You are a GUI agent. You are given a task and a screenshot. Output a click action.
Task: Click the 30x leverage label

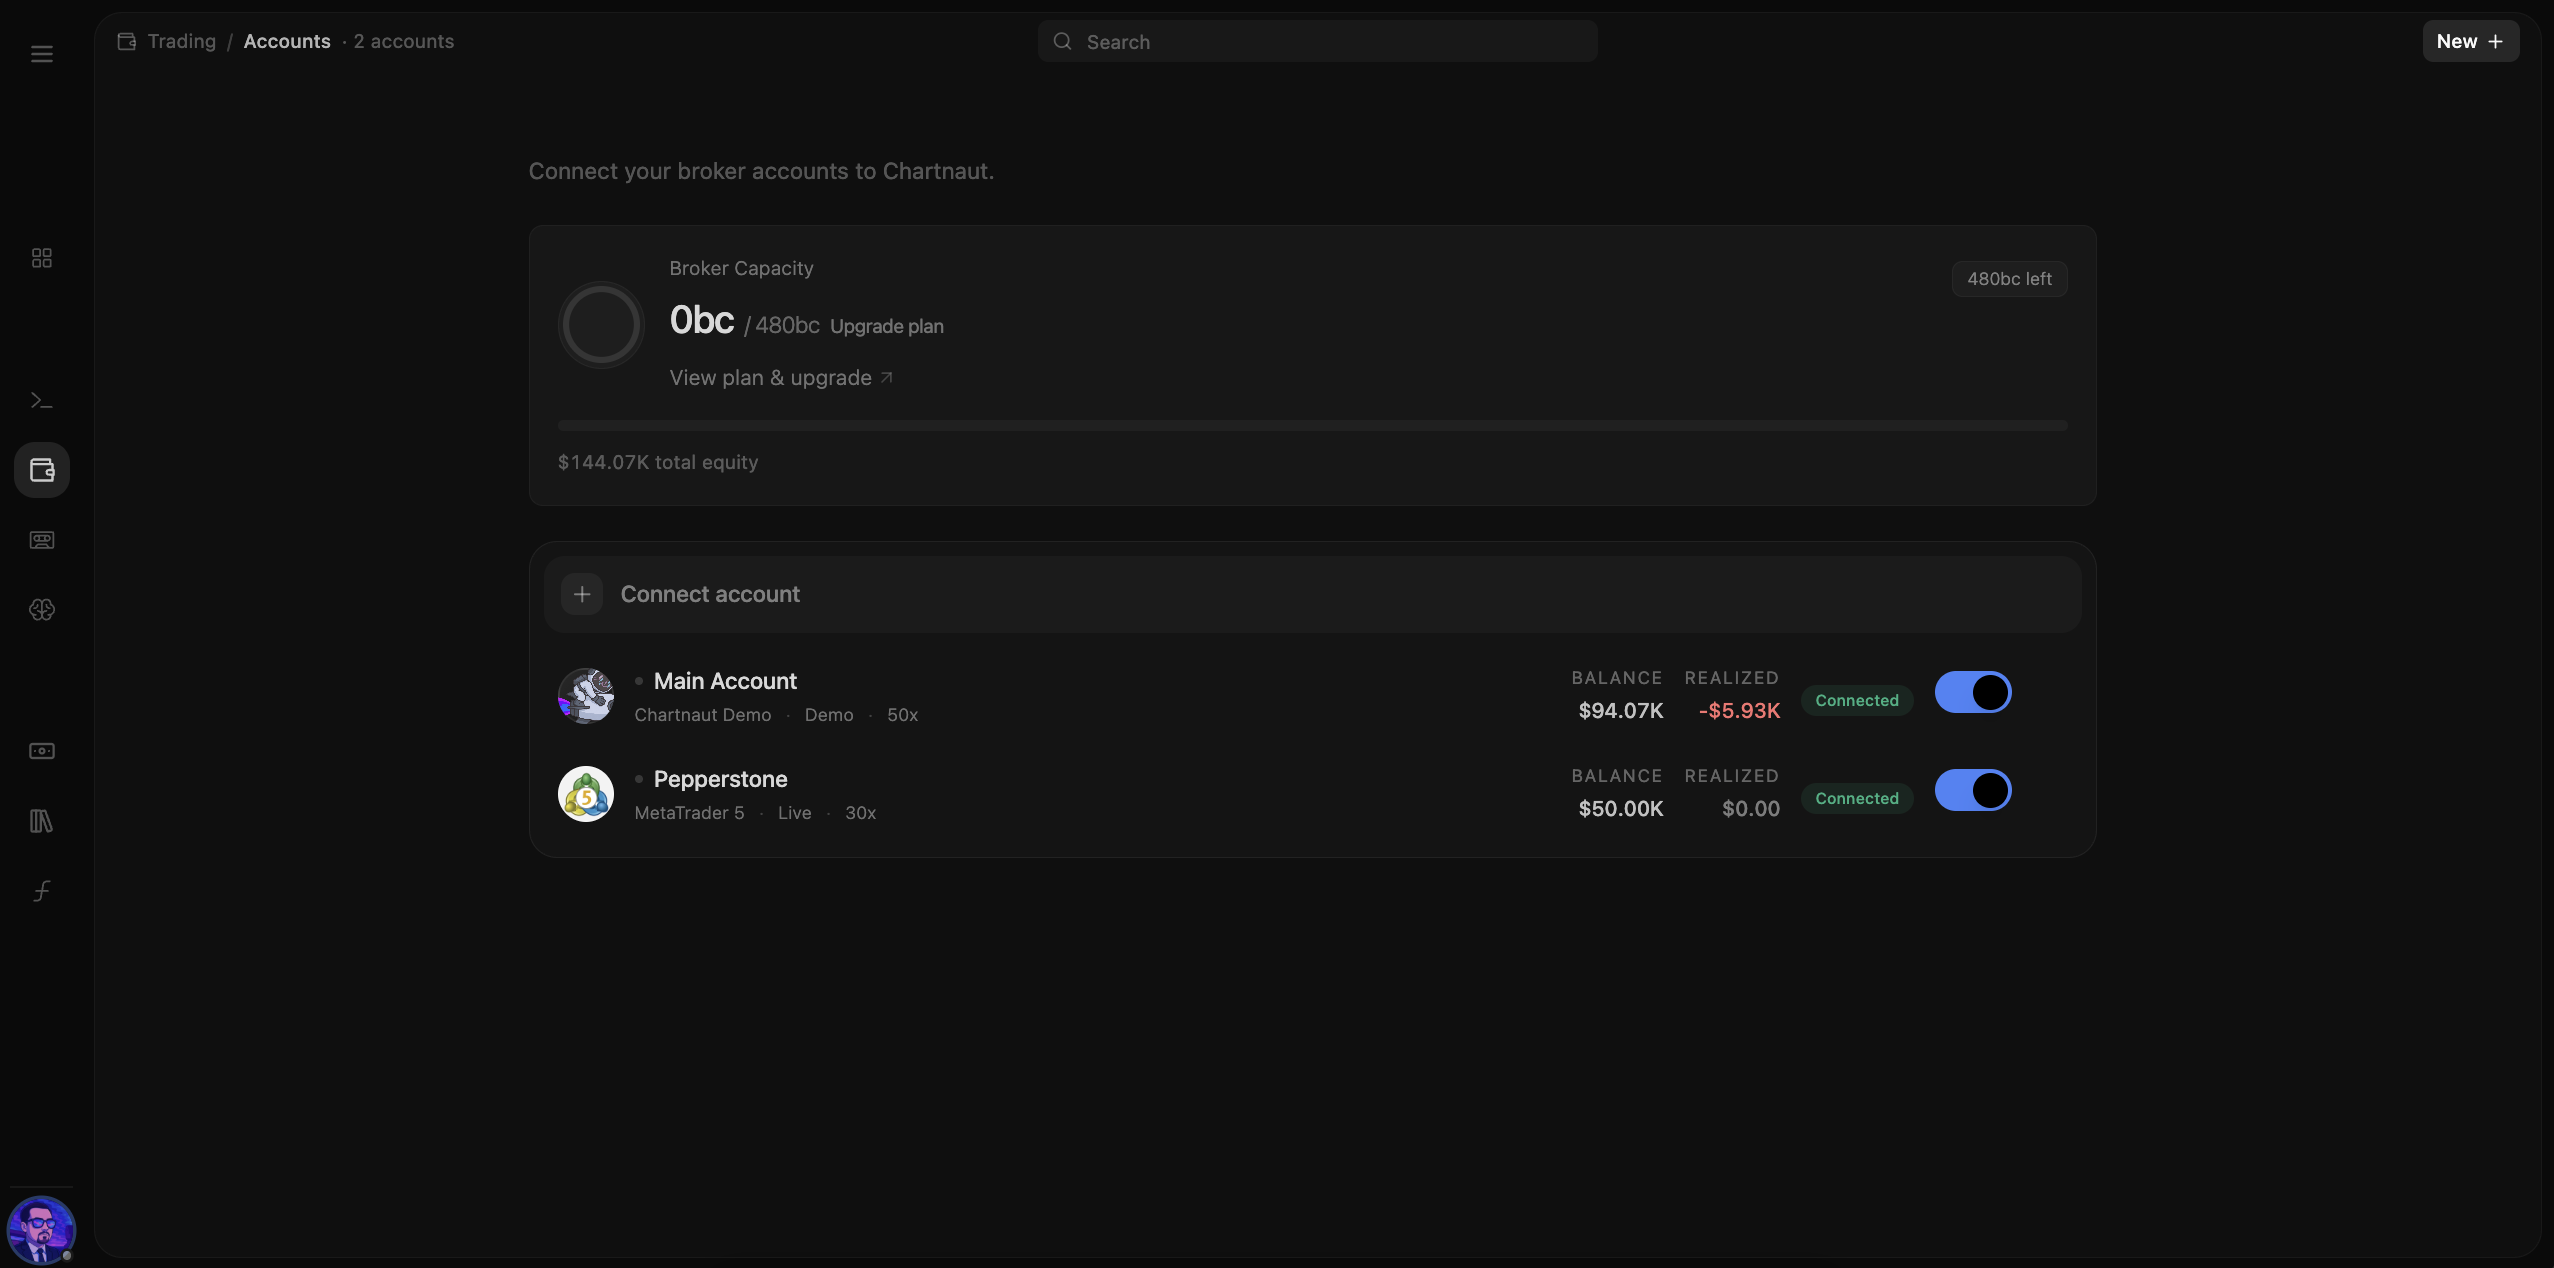(860, 813)
